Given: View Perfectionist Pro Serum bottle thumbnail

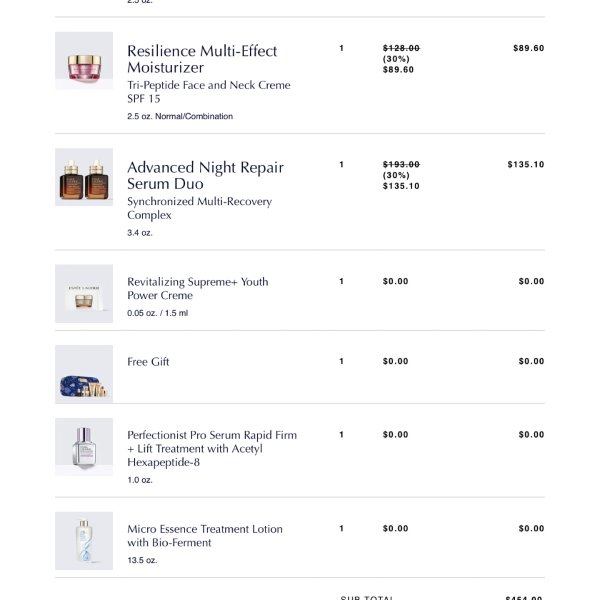Looking at the screenshot, I should [x=84, y=447].
